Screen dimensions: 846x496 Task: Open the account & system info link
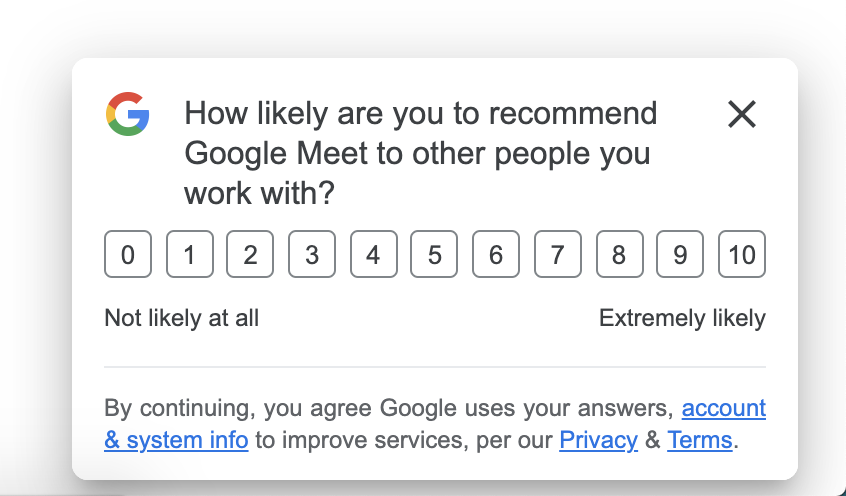click(435, 424)
